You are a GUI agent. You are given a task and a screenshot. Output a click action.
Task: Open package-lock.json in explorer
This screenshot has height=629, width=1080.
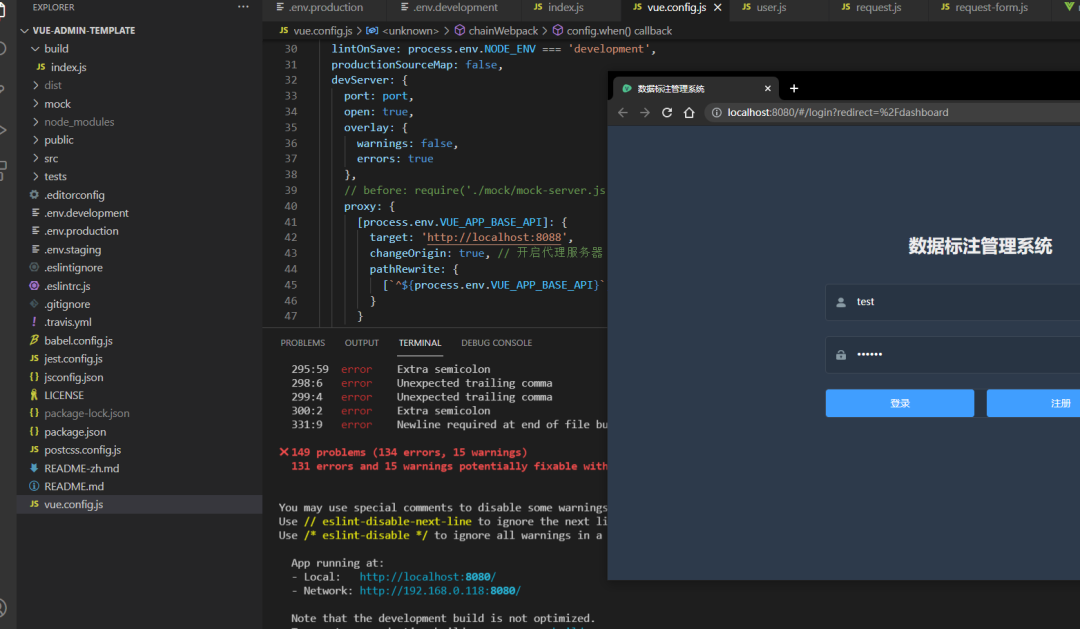click(x=87, y=413)
